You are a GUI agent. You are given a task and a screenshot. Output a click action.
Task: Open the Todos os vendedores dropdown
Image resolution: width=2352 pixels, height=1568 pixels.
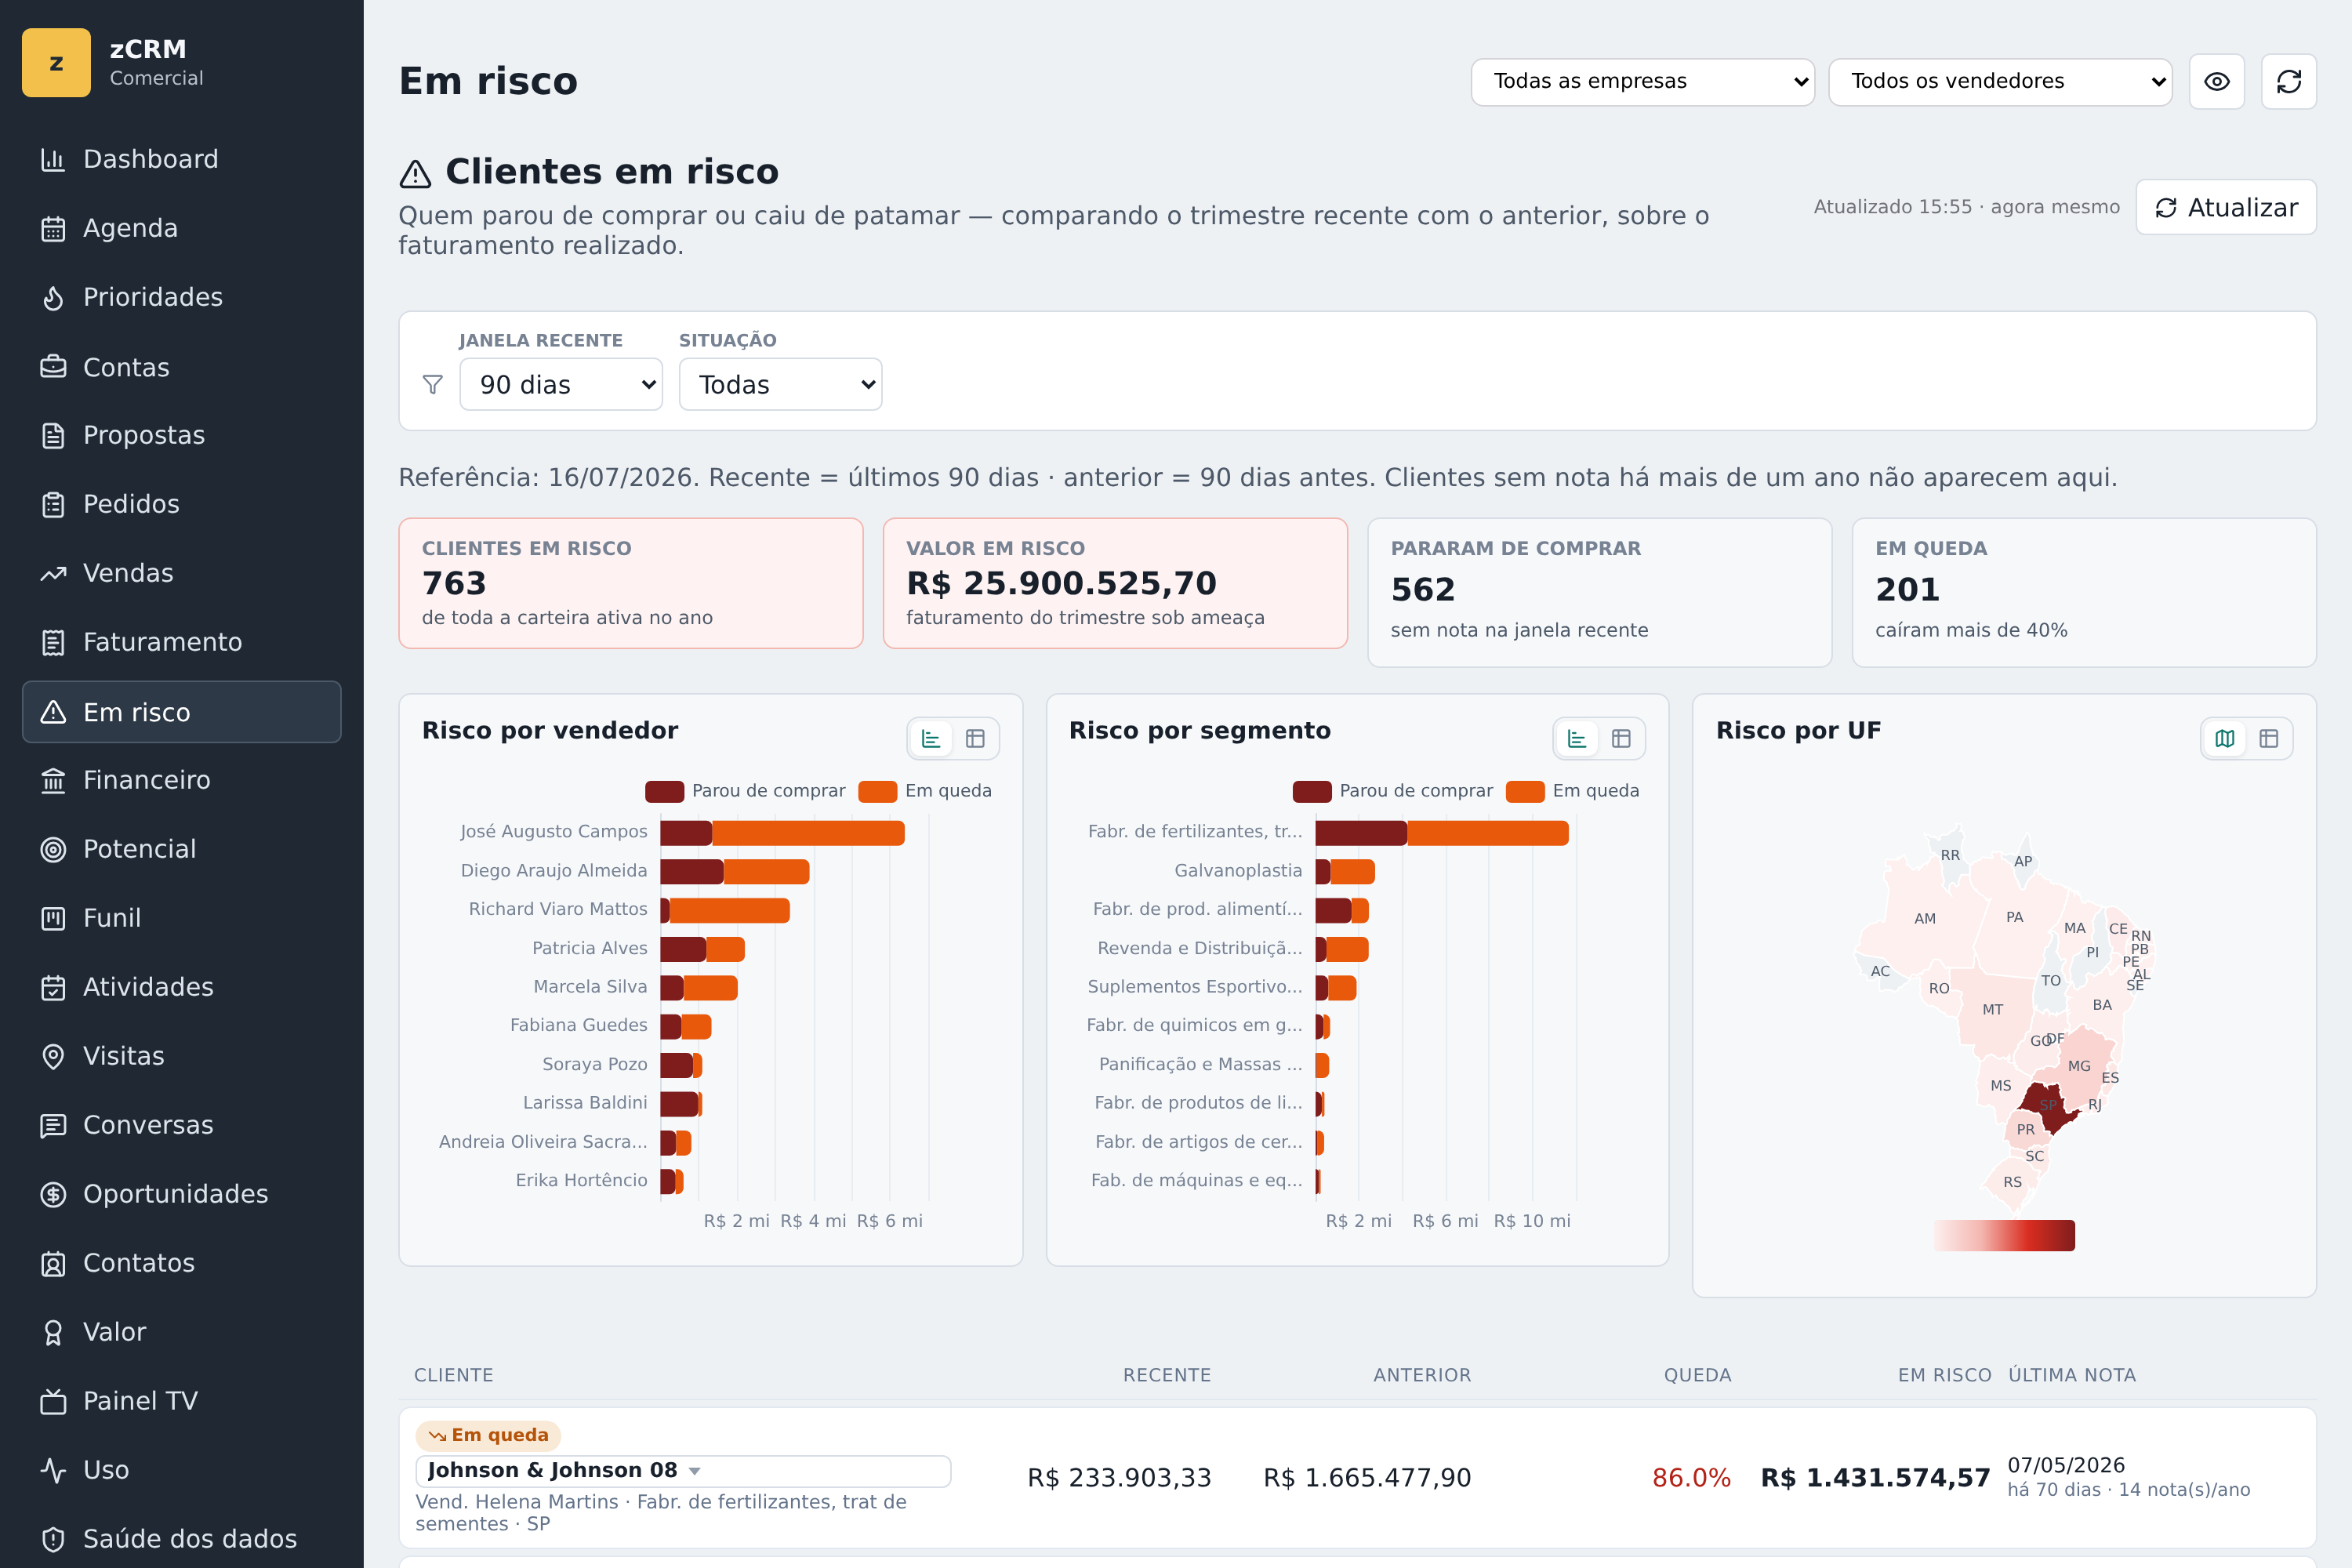coord(2000,81)
